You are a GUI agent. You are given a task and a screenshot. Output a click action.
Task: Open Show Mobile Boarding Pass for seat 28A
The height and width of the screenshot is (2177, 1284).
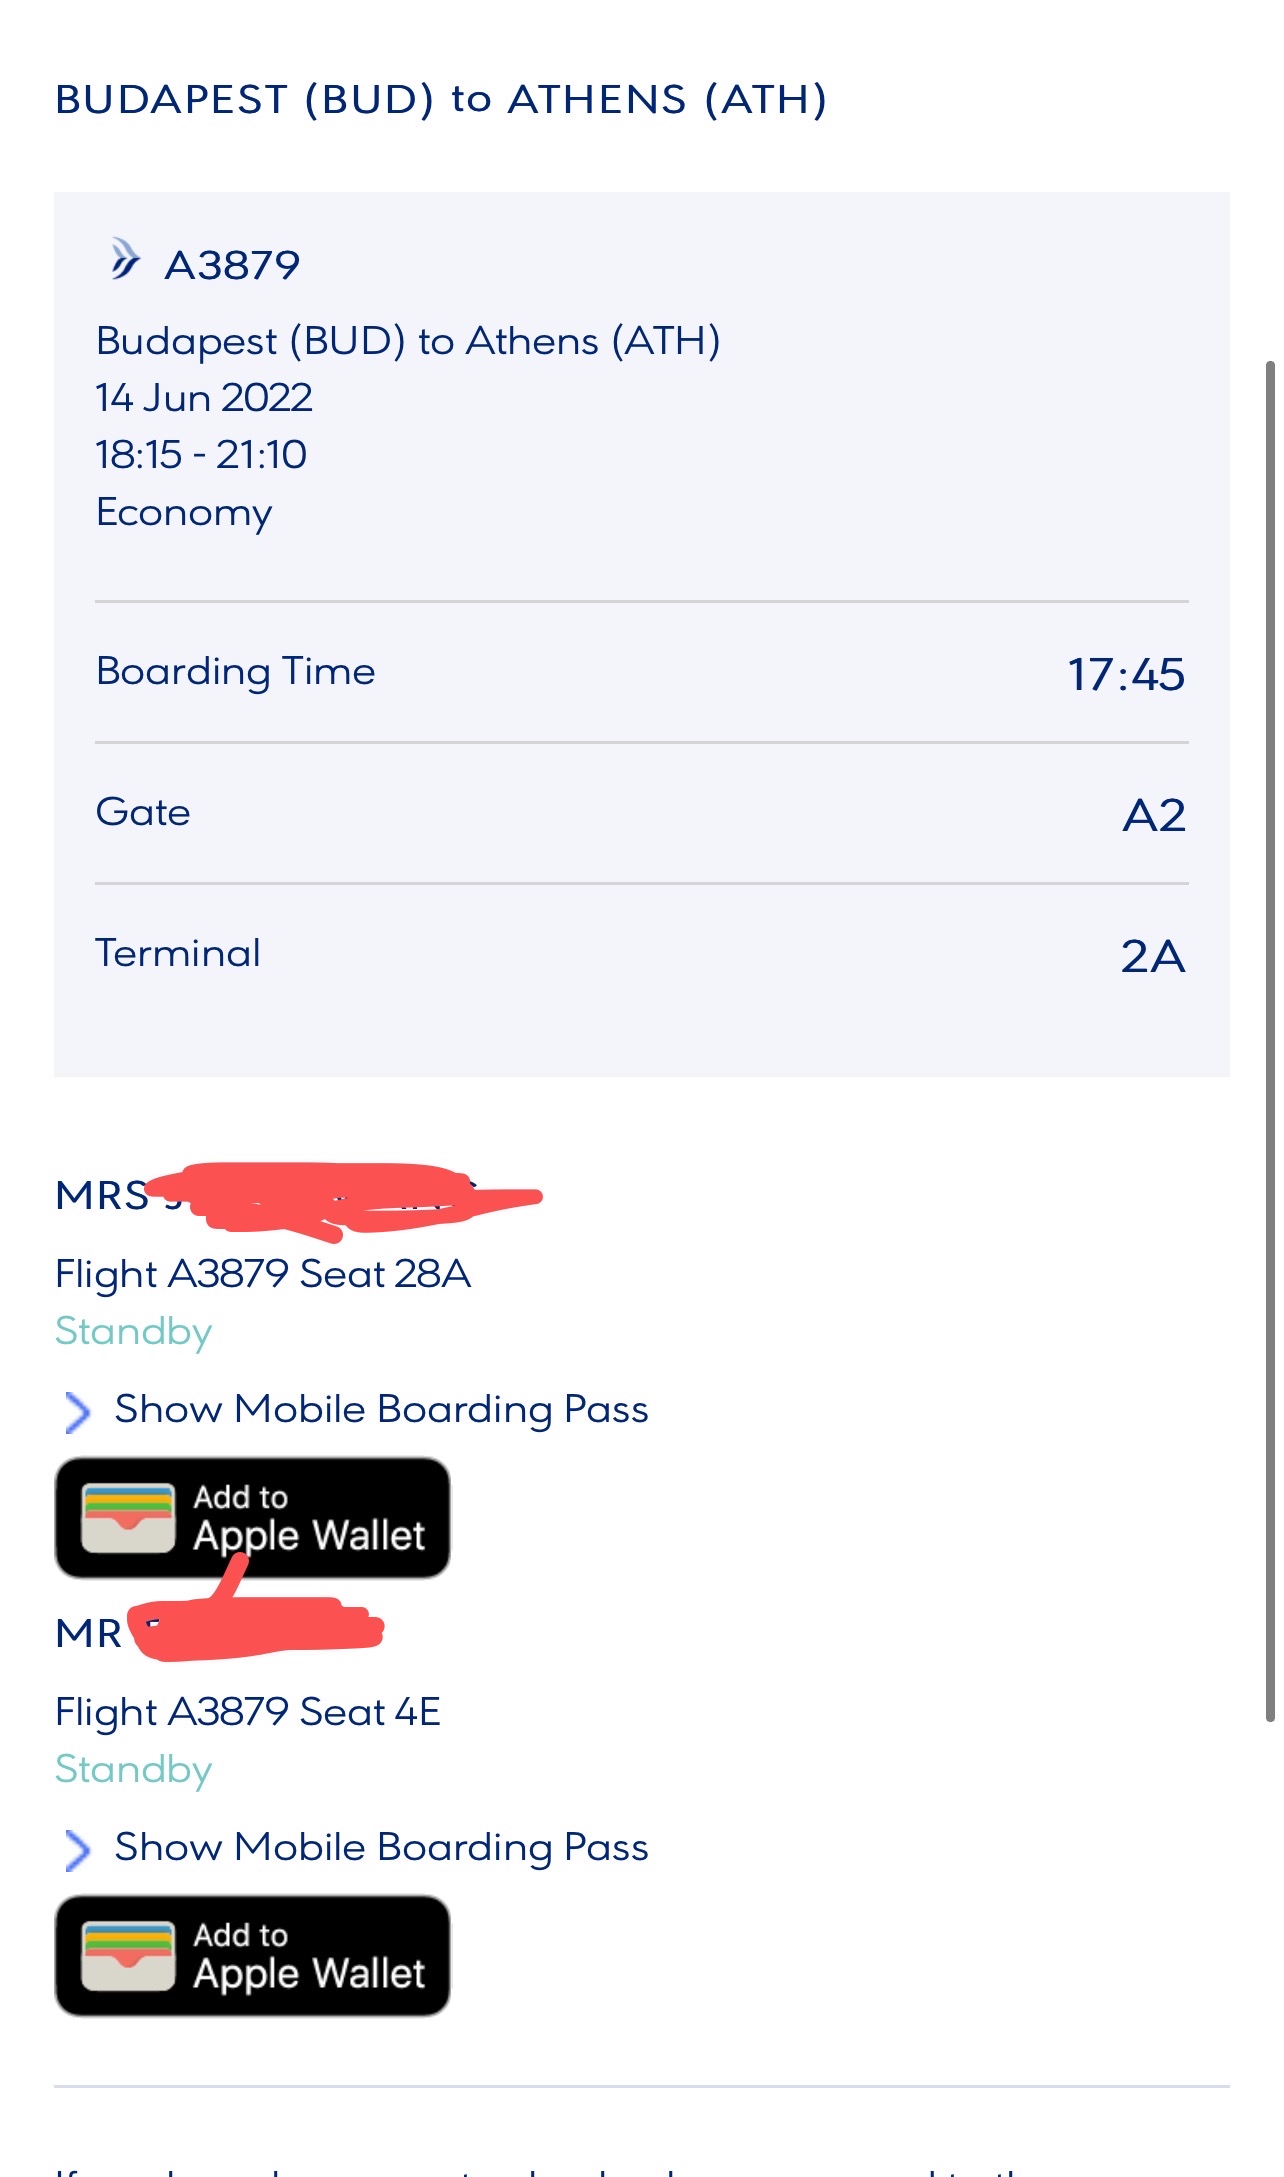click(x=381, y=1410)
